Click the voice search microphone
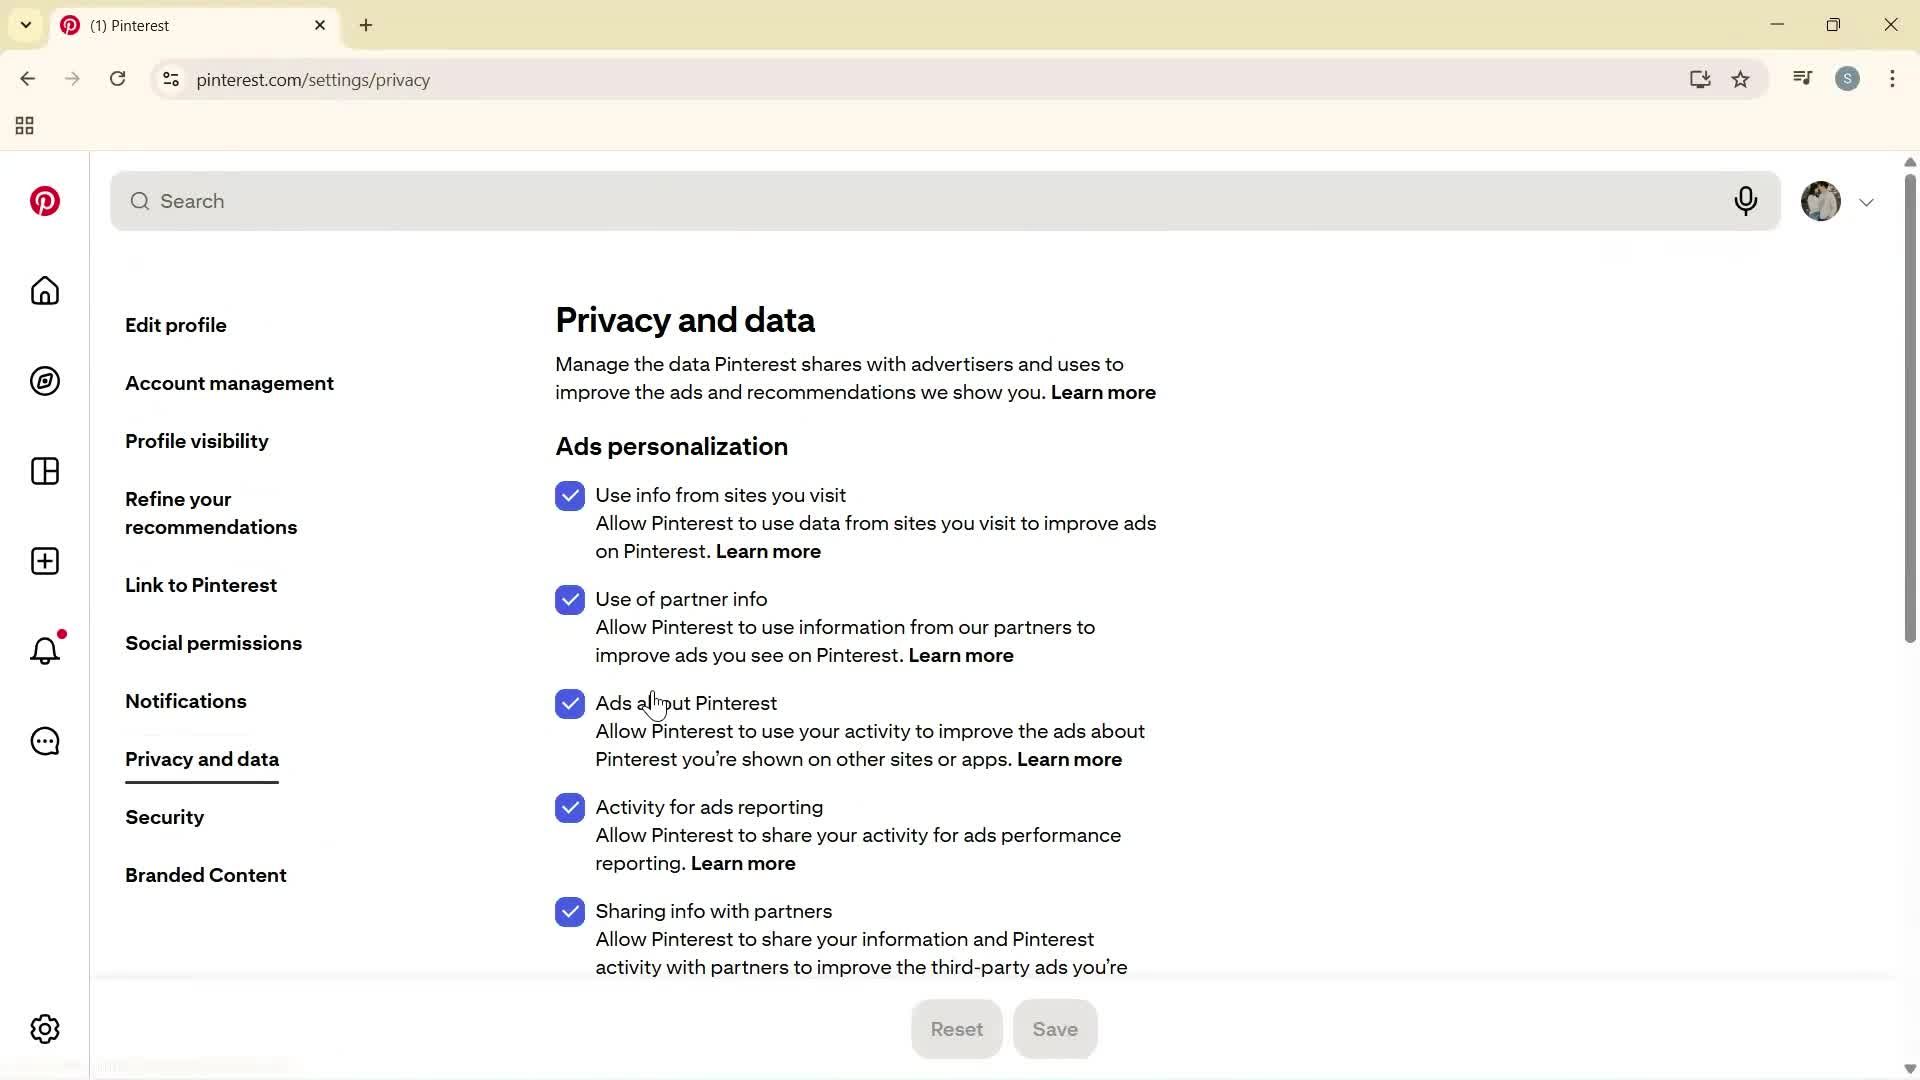1920x1080 pixels. (1746, 201)
